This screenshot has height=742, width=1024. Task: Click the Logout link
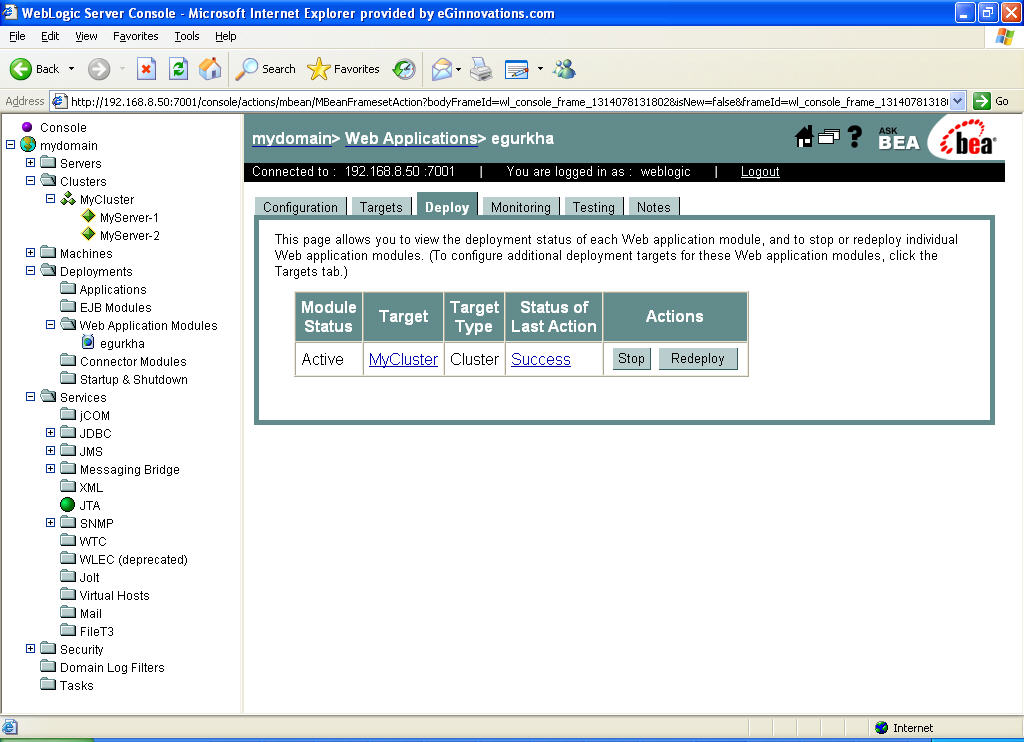[760, 171]
